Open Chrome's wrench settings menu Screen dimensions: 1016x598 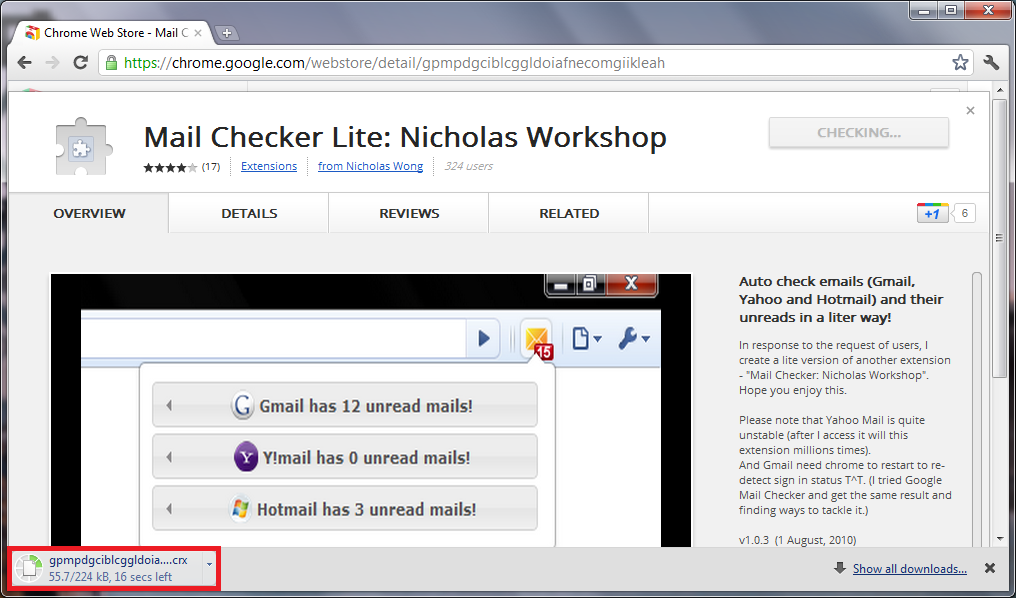point(991,63)
